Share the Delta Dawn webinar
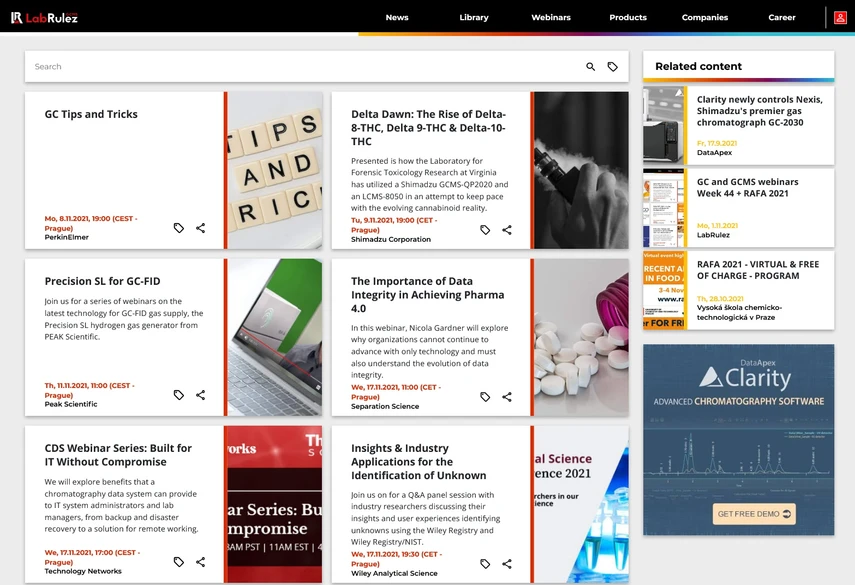This screenshot has width=855, height=585. tap(507, 230)
